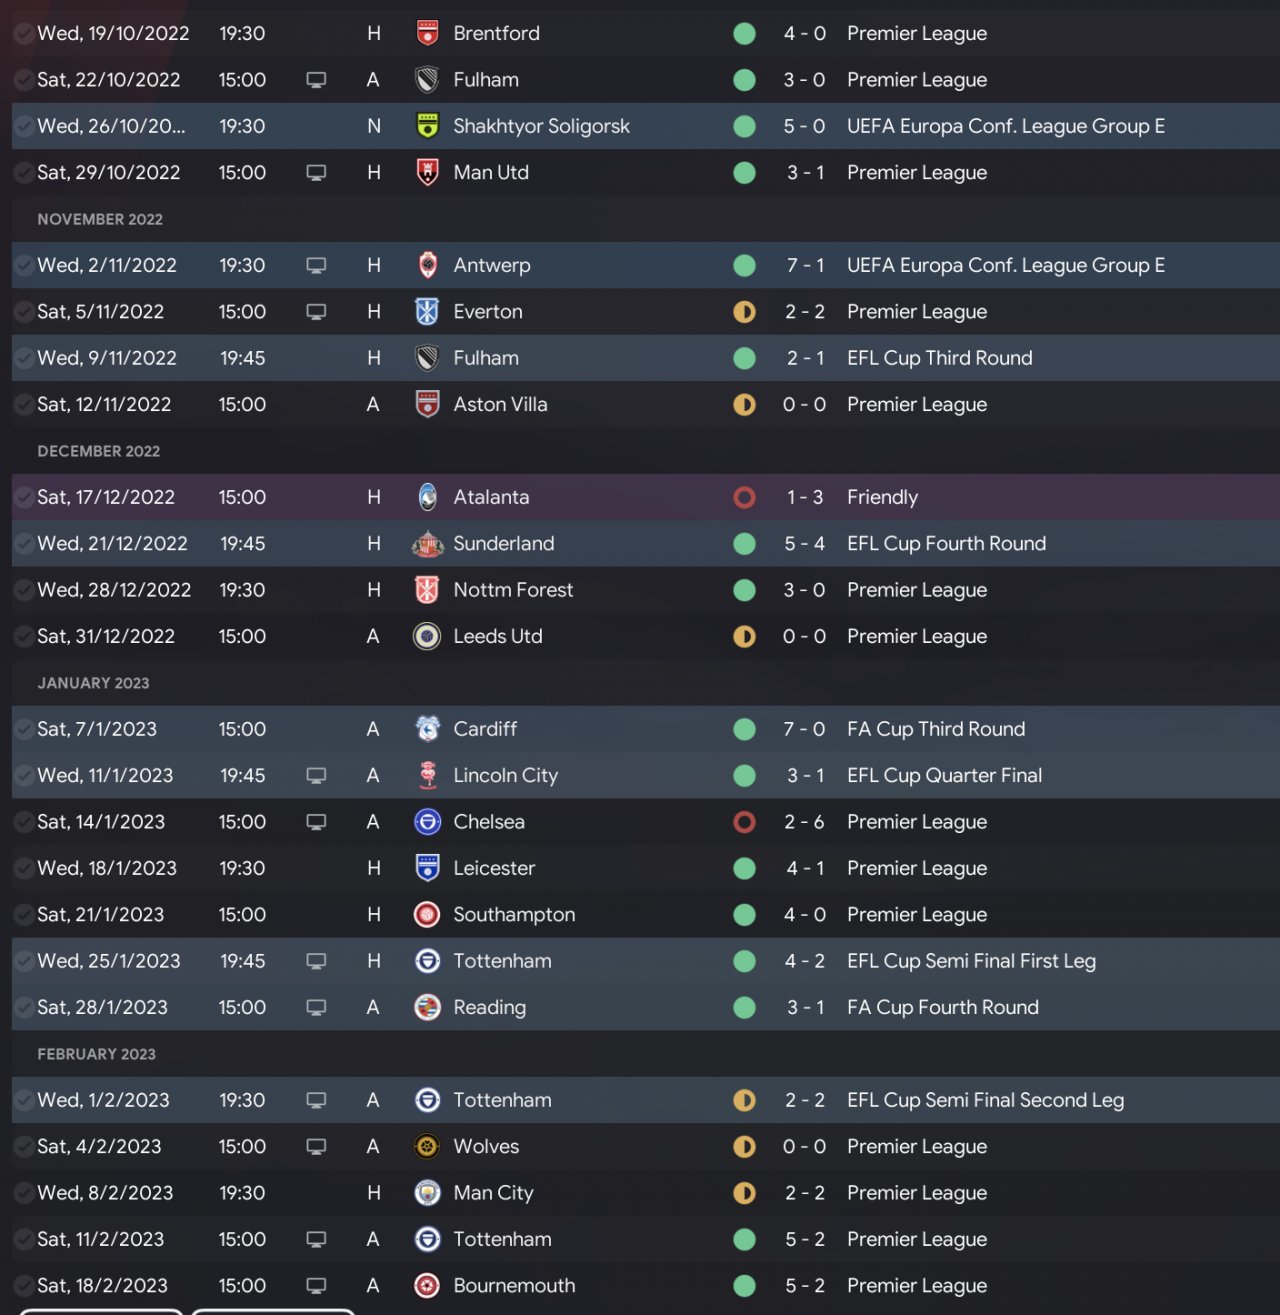Viewport: 1280px width, 1315px height.
Task: Toggle the checkmark beside Sat, 17/12/2022 friendly
Action: [22, 497]
